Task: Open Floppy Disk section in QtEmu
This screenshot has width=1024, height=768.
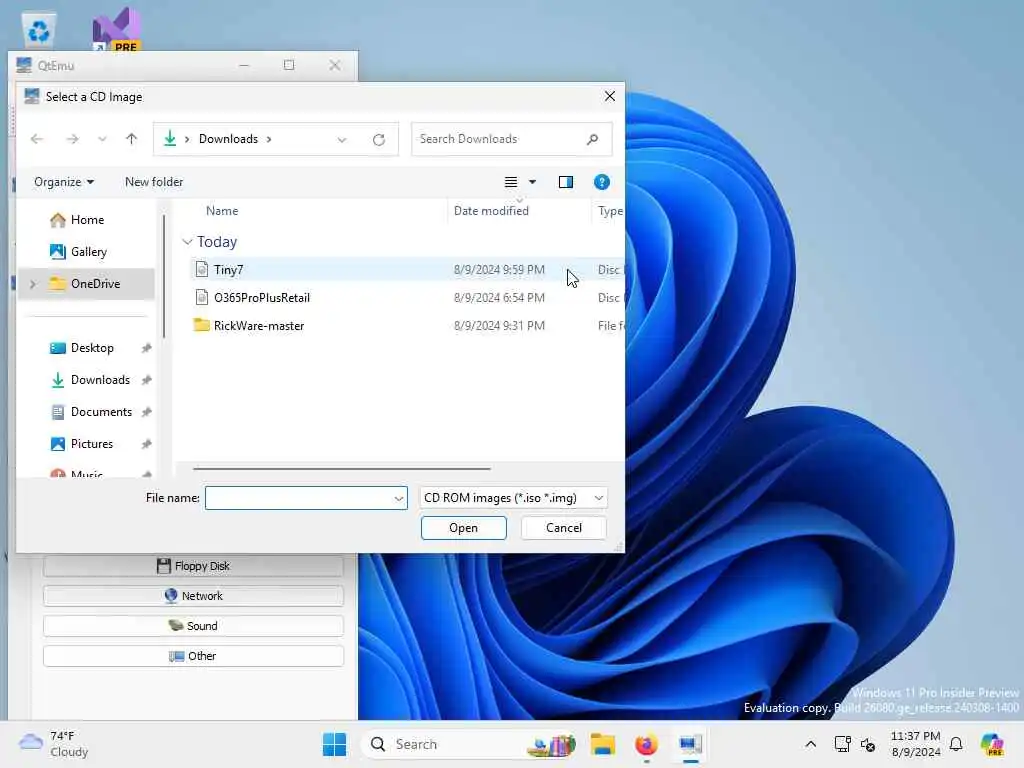Action: pos(193,566)
